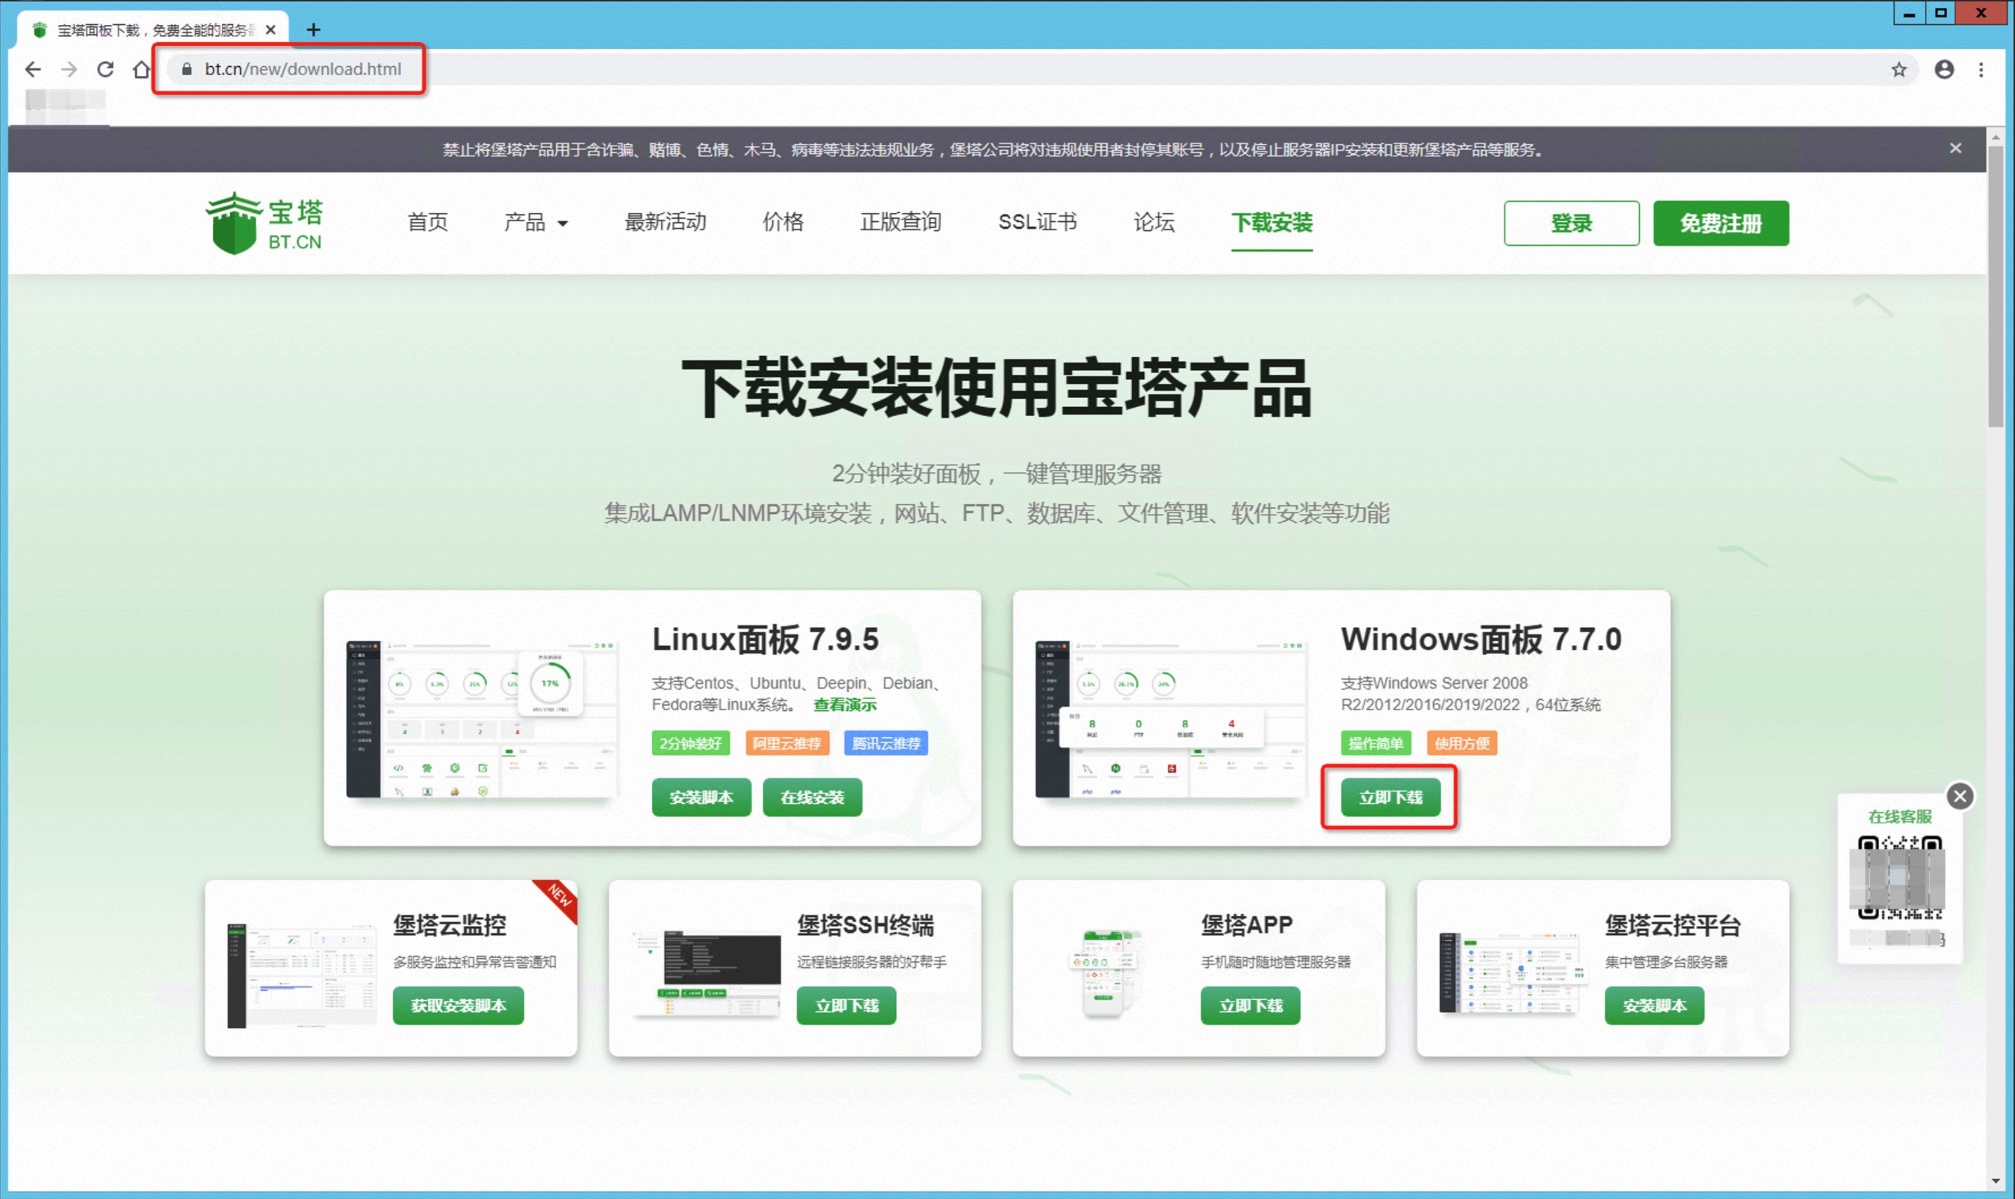The image size is (2015, 1199).
Task: Click the scrollbar down arrow
Action: click(1996, 1180)
